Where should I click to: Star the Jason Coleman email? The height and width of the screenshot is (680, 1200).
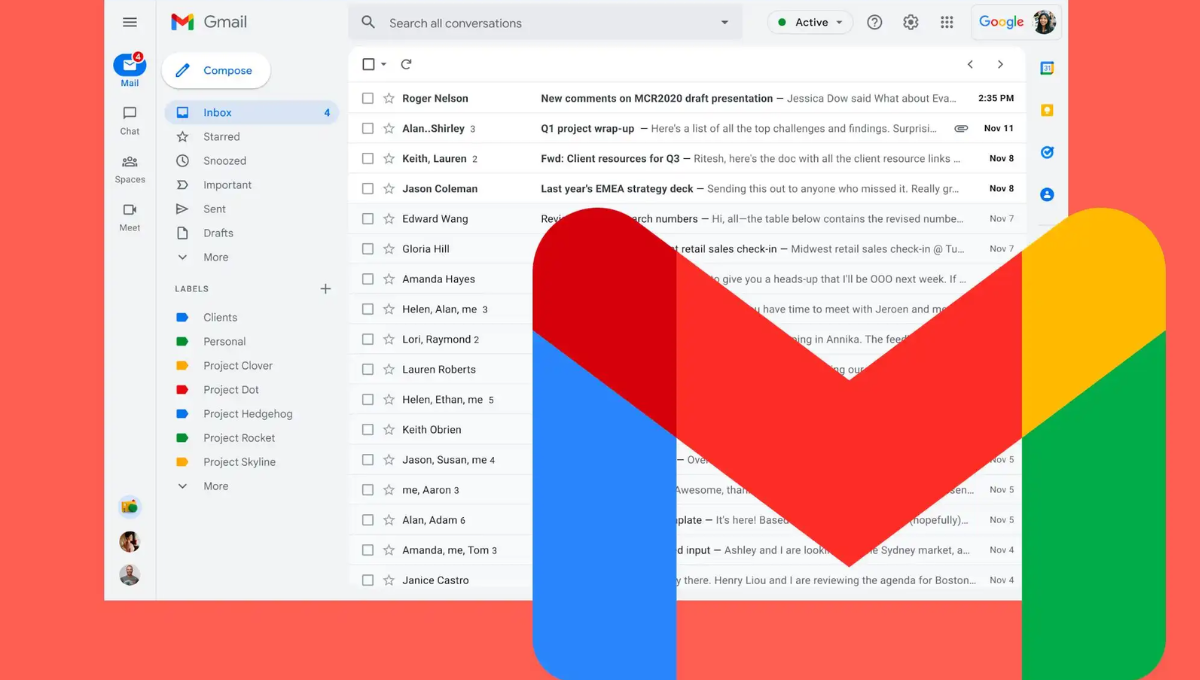(x=389, y=188)
